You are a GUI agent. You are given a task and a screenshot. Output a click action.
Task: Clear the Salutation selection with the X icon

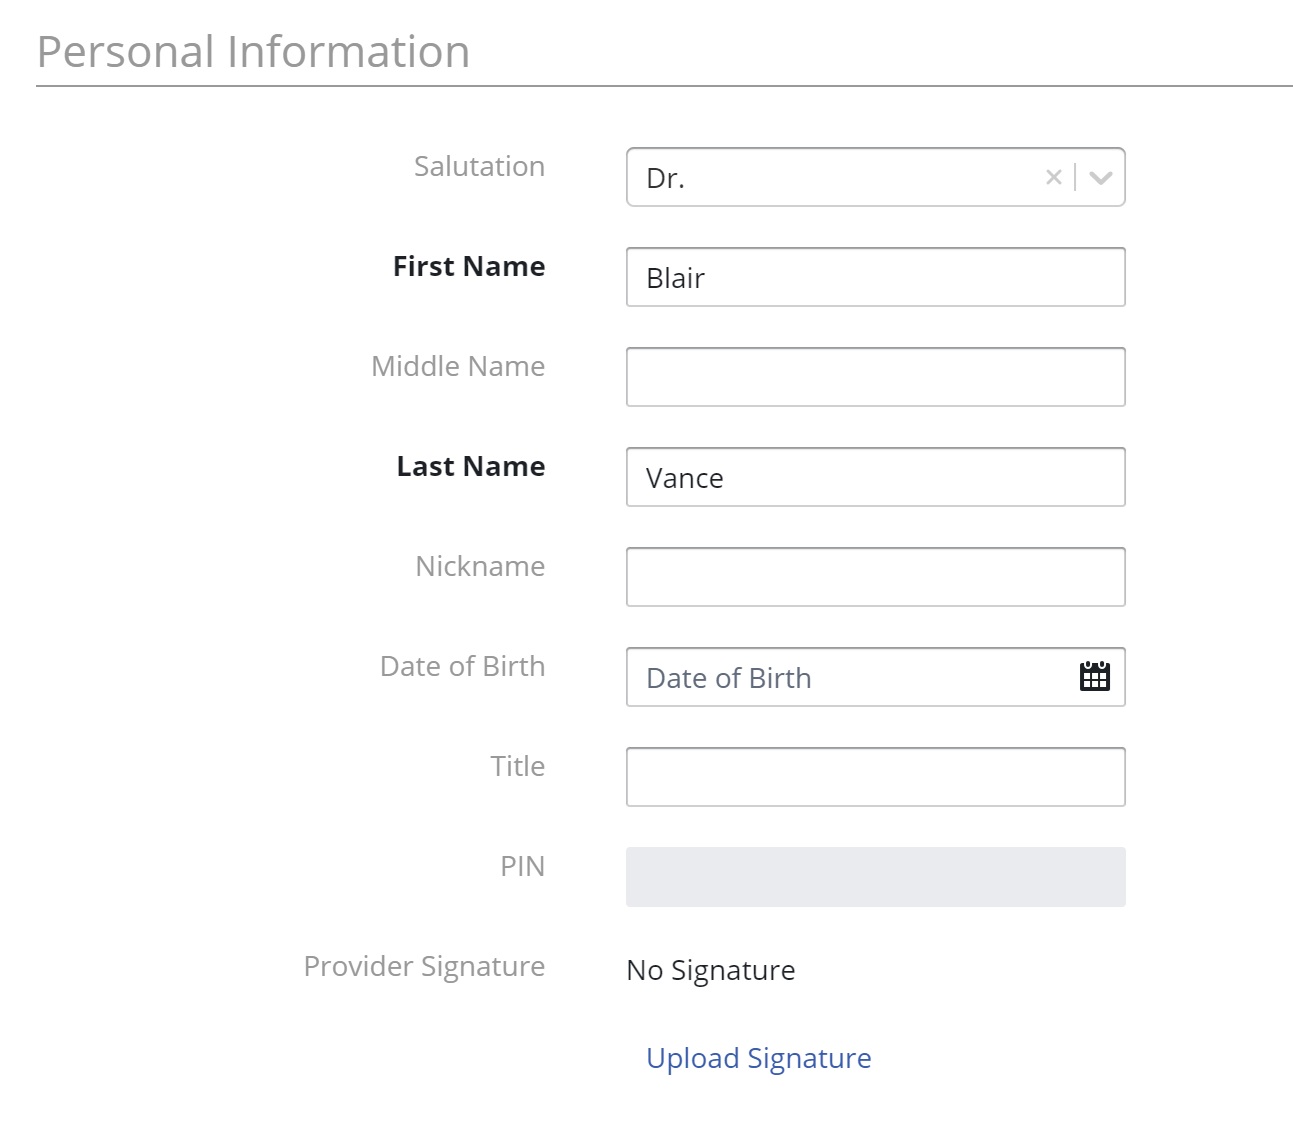pos(1053,178)
